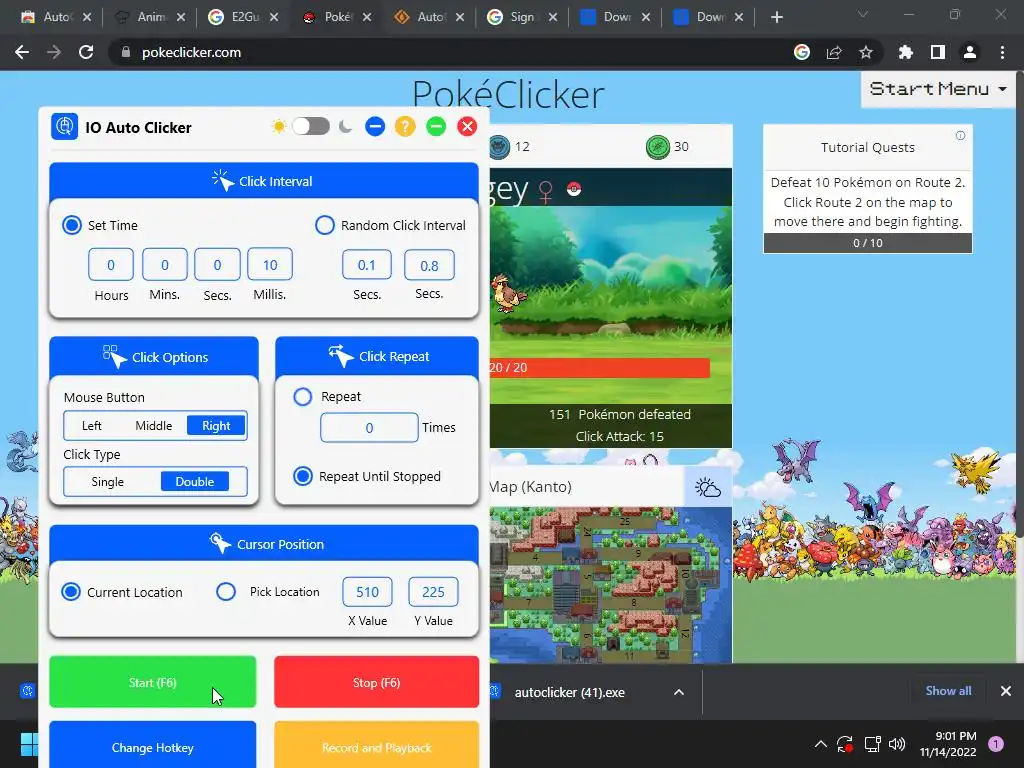1024x768 pixels.
Task: Open the system tray hidden icons chevron
Action: point(821,743)
